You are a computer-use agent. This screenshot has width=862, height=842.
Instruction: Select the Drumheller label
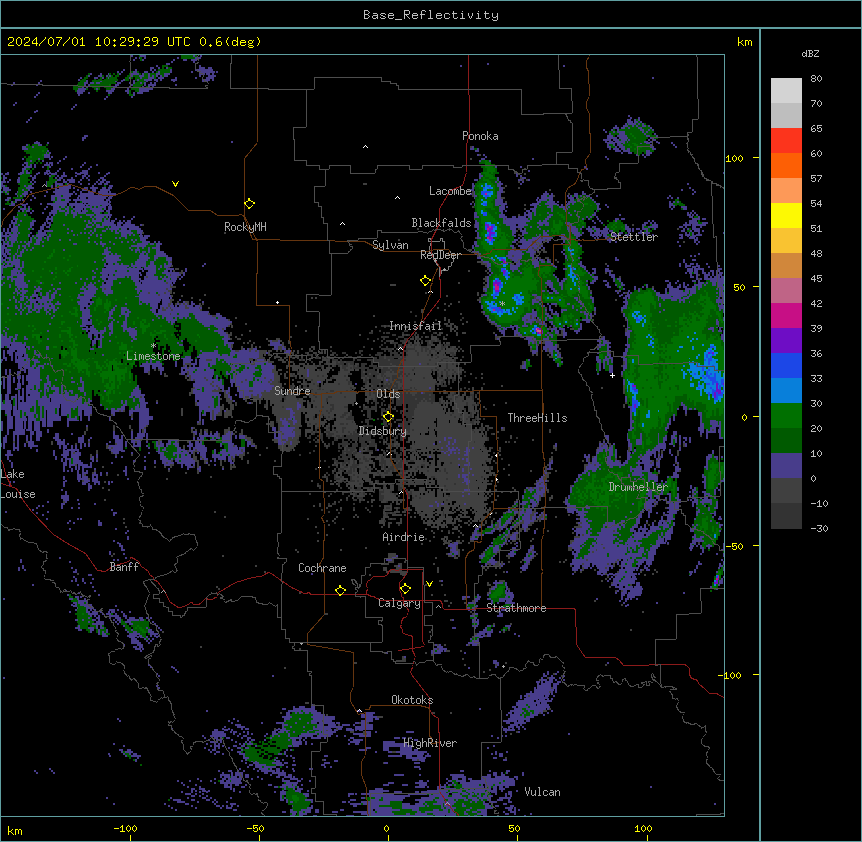(638, 487)
